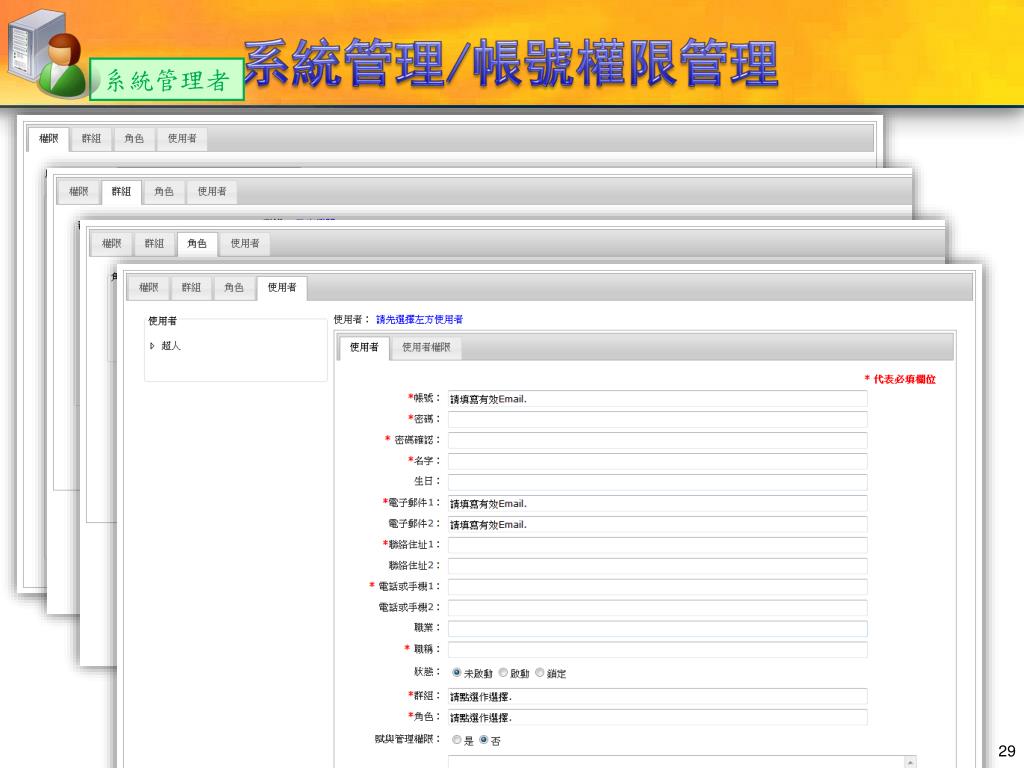Select the 未啟動 status radio button

click(x=456, y=673)
